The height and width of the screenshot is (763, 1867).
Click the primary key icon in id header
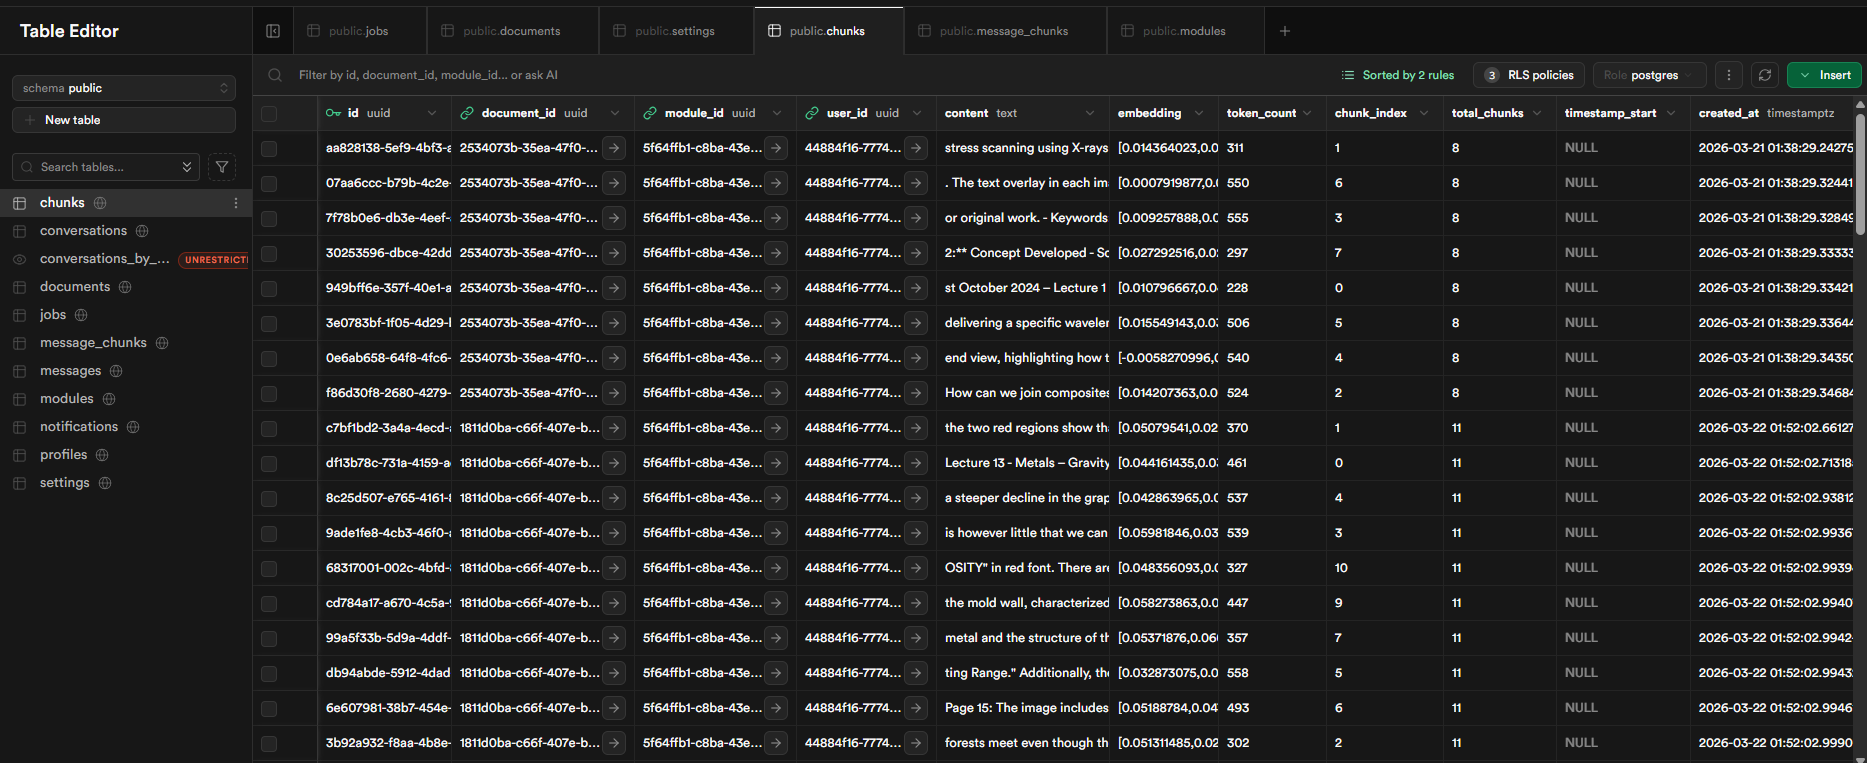tap(333, 113)
